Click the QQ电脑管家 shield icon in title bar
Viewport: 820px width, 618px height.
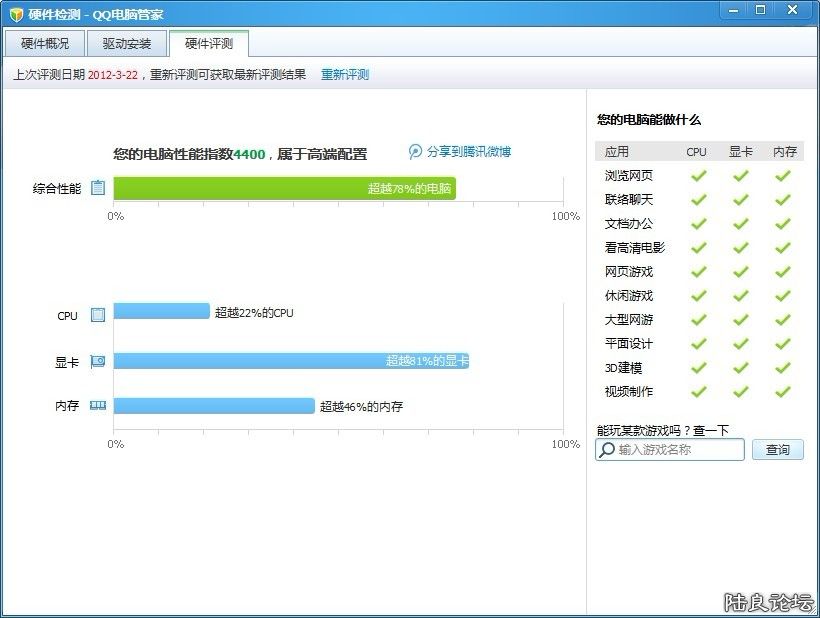coord(16,14)
